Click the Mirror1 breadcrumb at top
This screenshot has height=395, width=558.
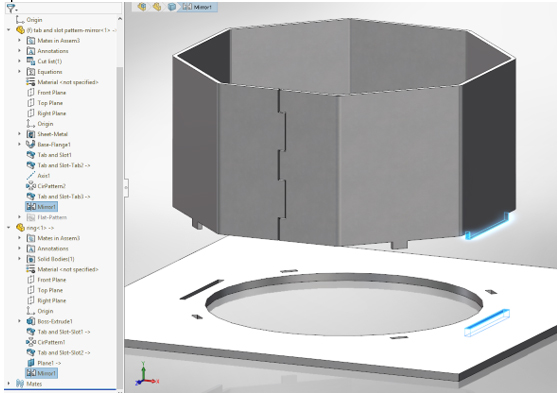198,7
